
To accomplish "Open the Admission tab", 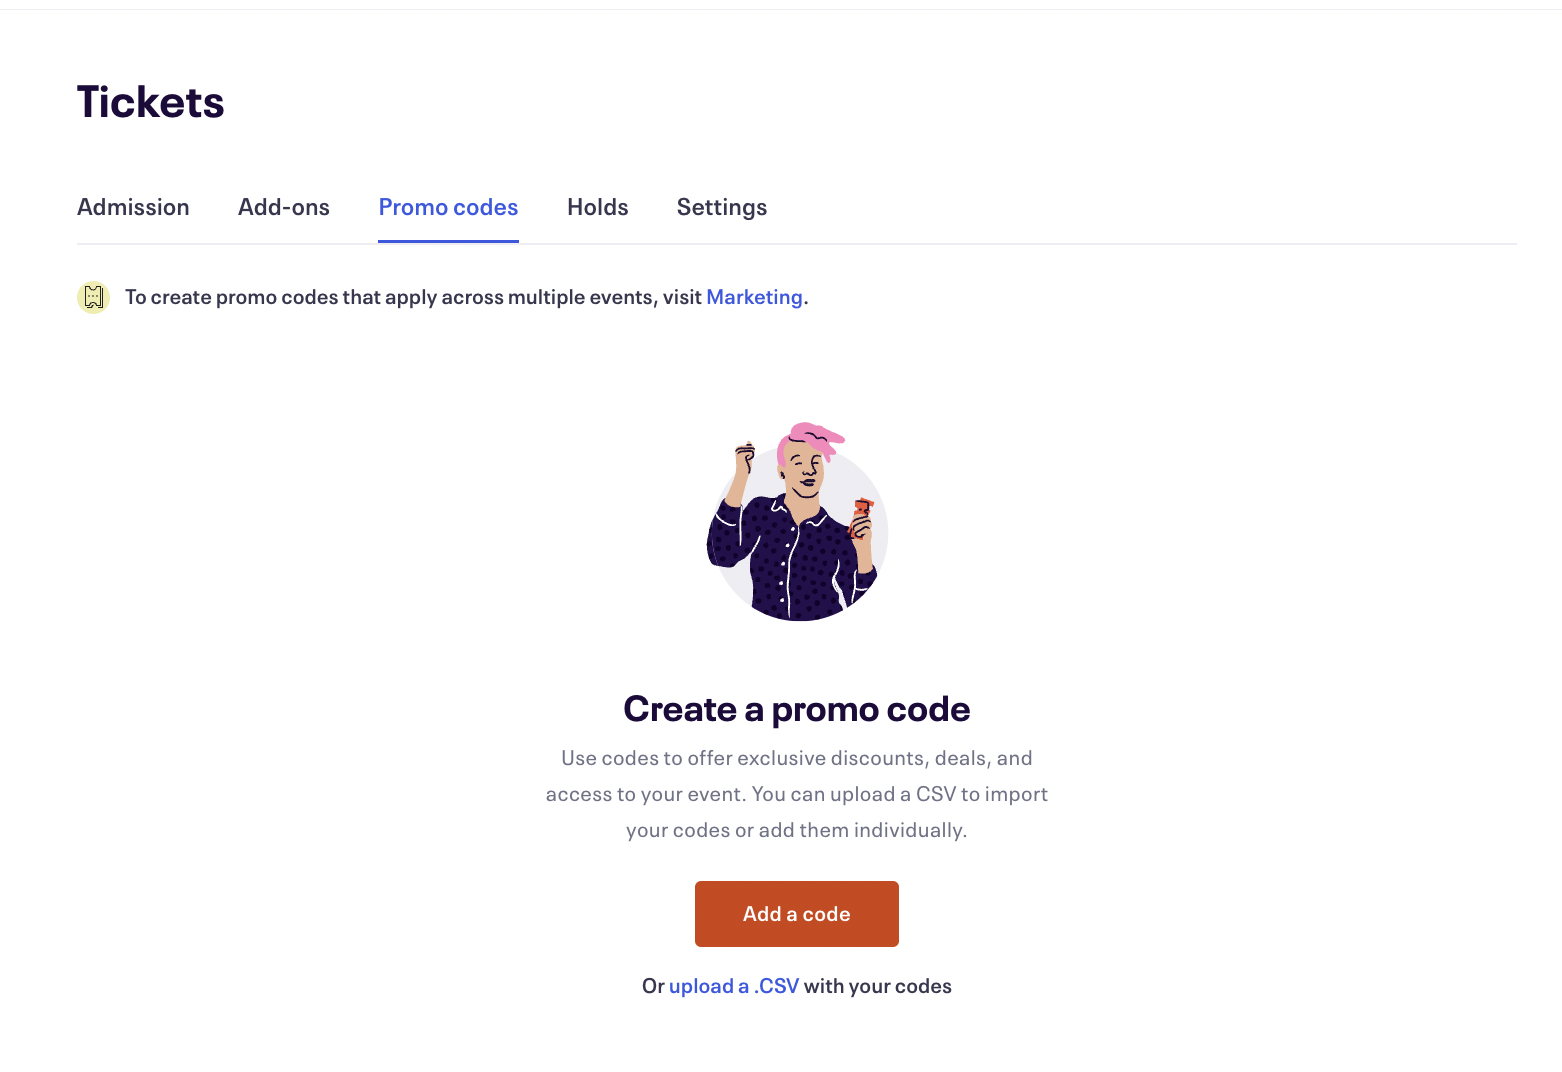I will pos(133,207).
